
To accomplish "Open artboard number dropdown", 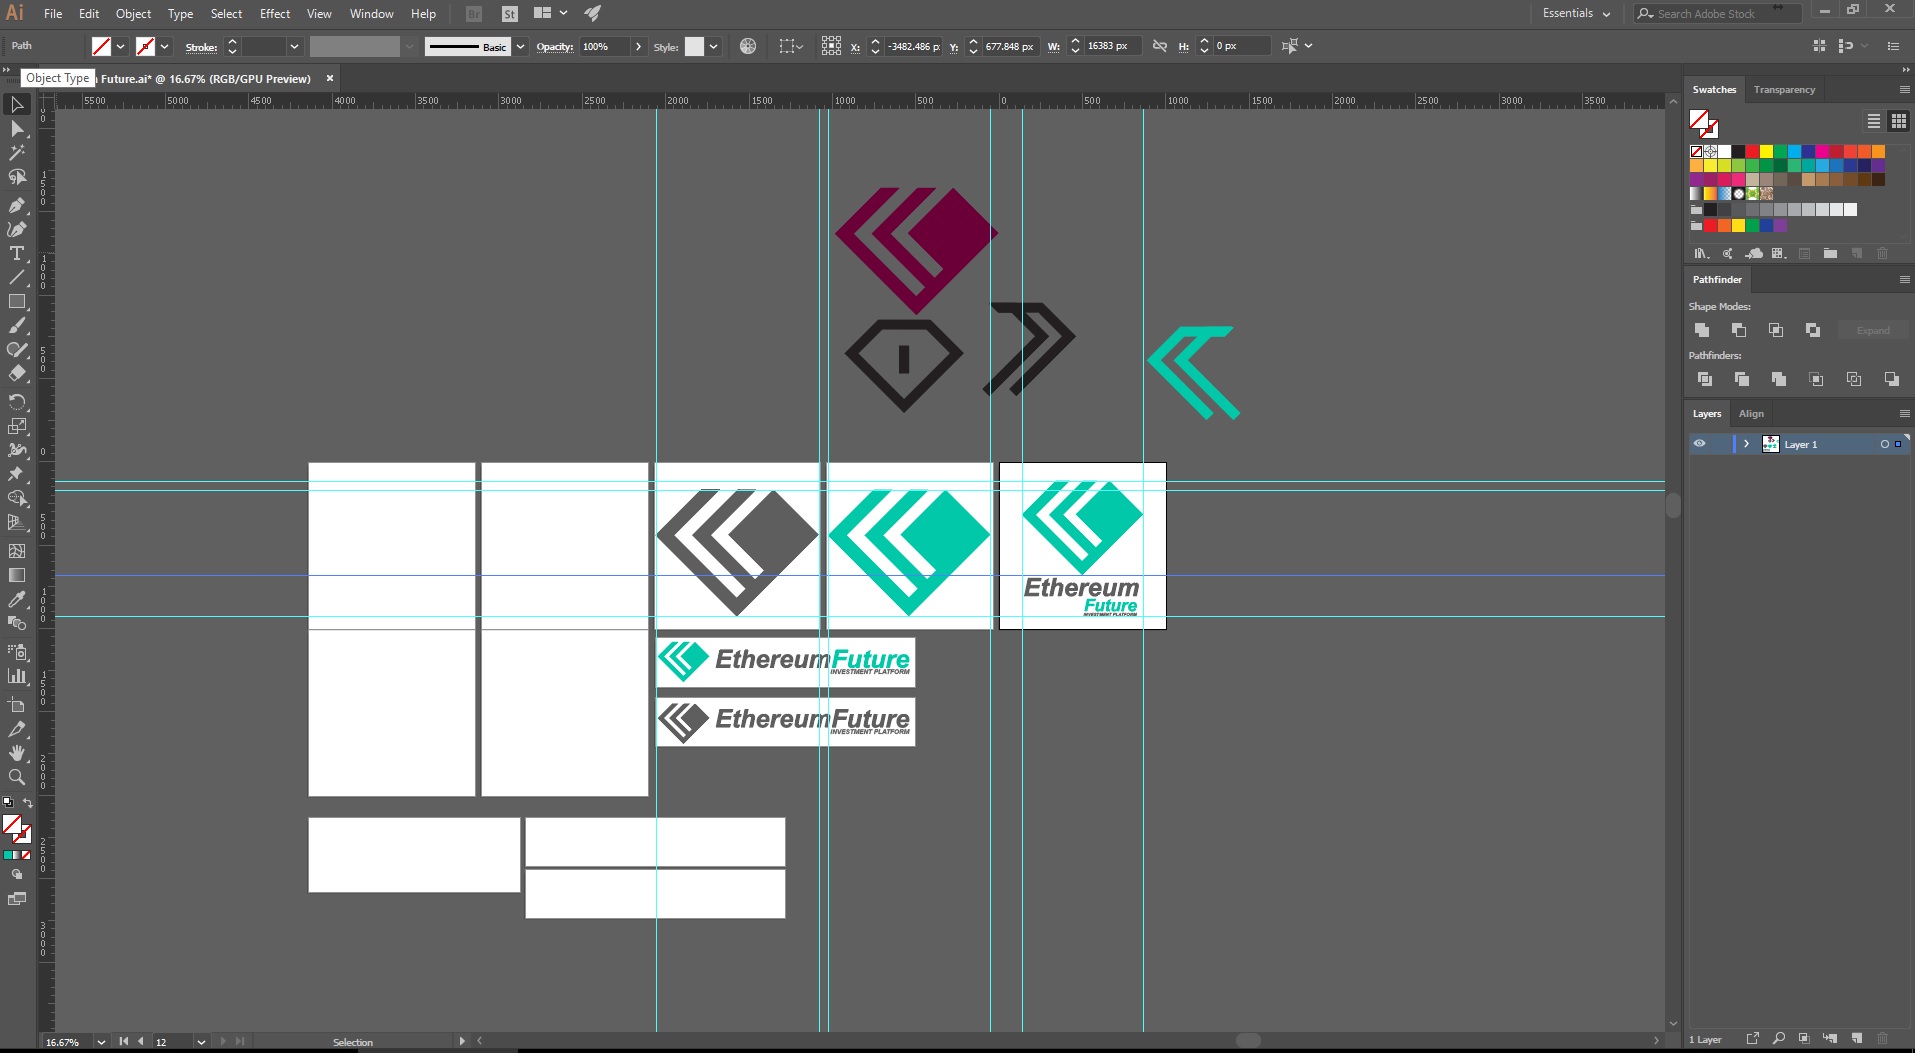I will click(201, 1041).
